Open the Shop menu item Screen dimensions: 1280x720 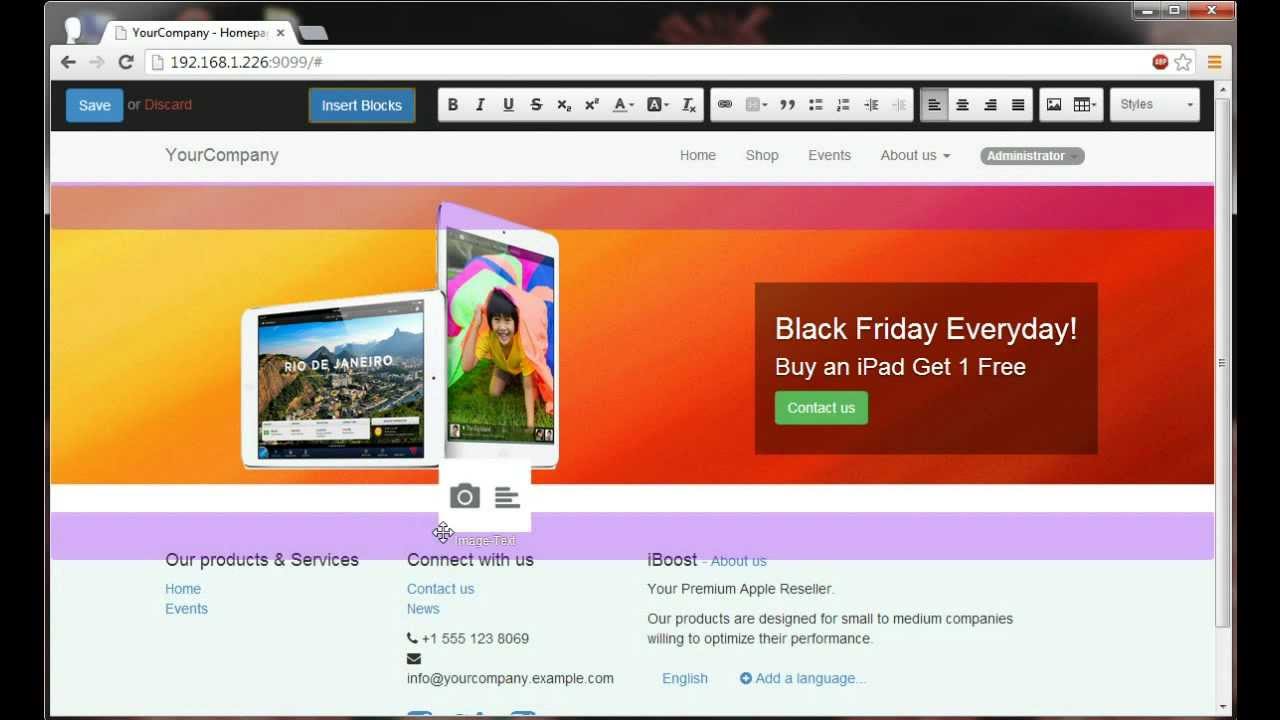tap(762, 155)
